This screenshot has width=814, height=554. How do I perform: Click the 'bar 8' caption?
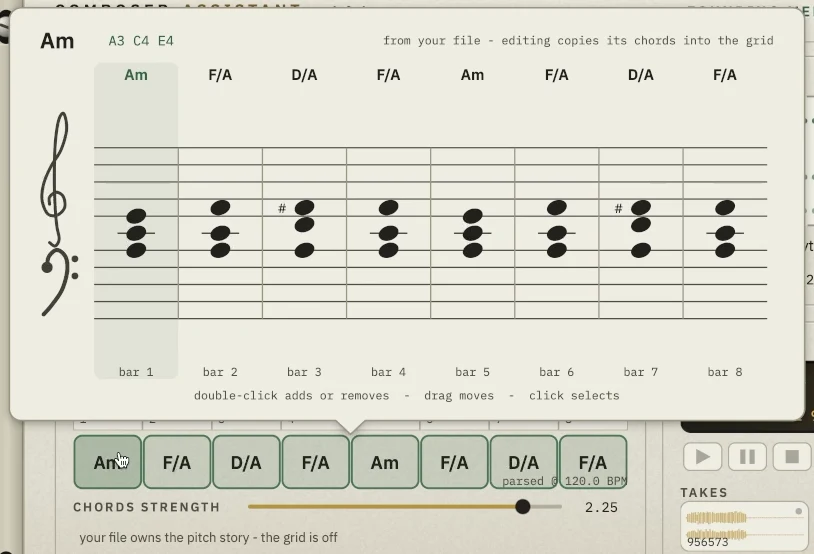pyautogui.click(x=725, y=372)
